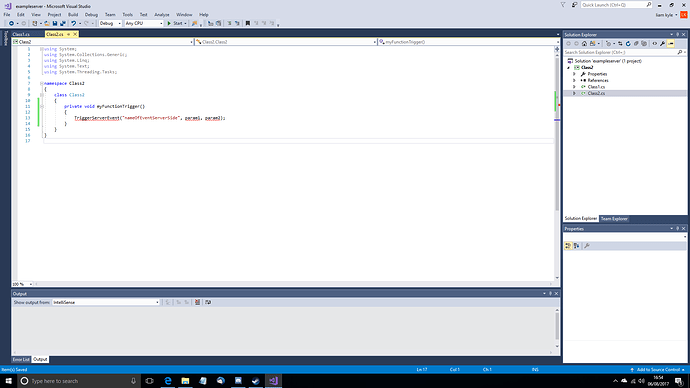690x388 pixels.
Task: Switch to the Team Explorer tab
Action: pos(614,219)
